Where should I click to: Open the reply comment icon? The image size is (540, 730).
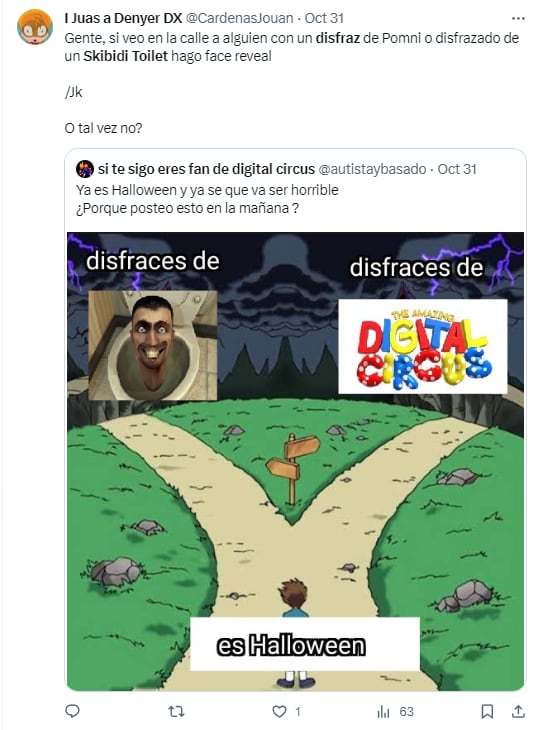click(72, 711)
